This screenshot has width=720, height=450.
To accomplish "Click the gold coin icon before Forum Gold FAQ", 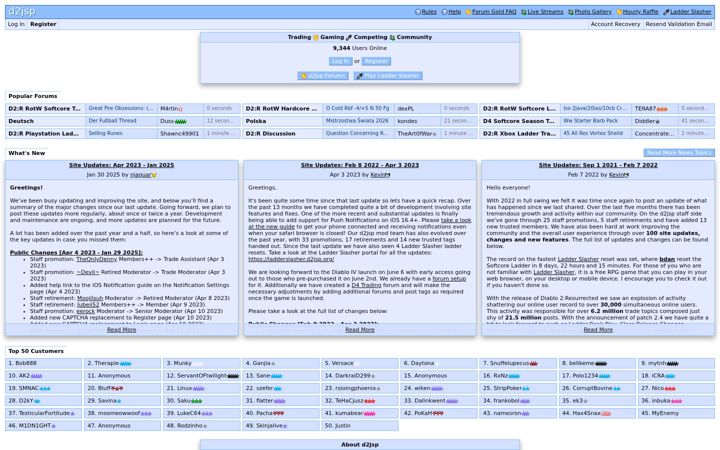I will point(468,12).
